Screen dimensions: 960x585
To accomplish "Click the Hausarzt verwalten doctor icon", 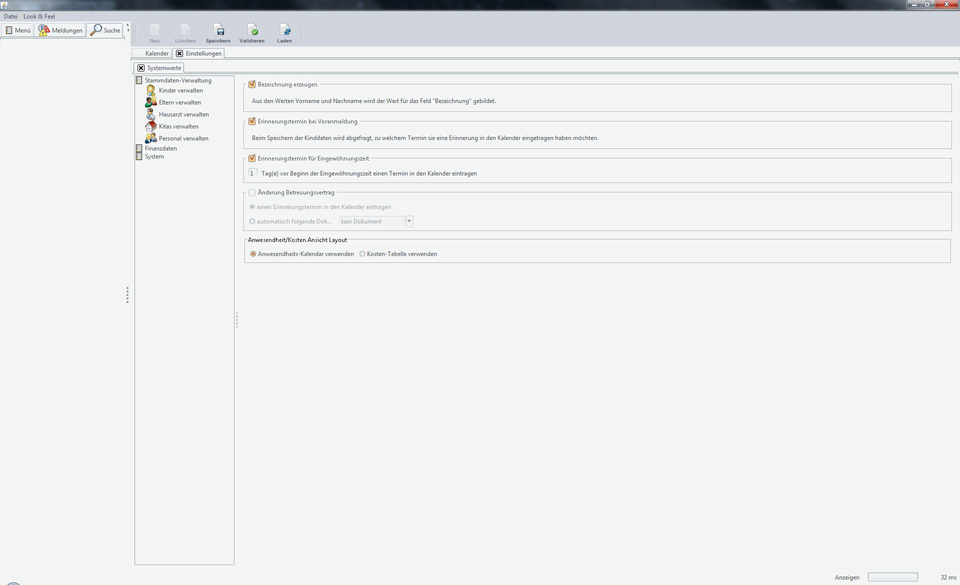I will pos(151,114).
